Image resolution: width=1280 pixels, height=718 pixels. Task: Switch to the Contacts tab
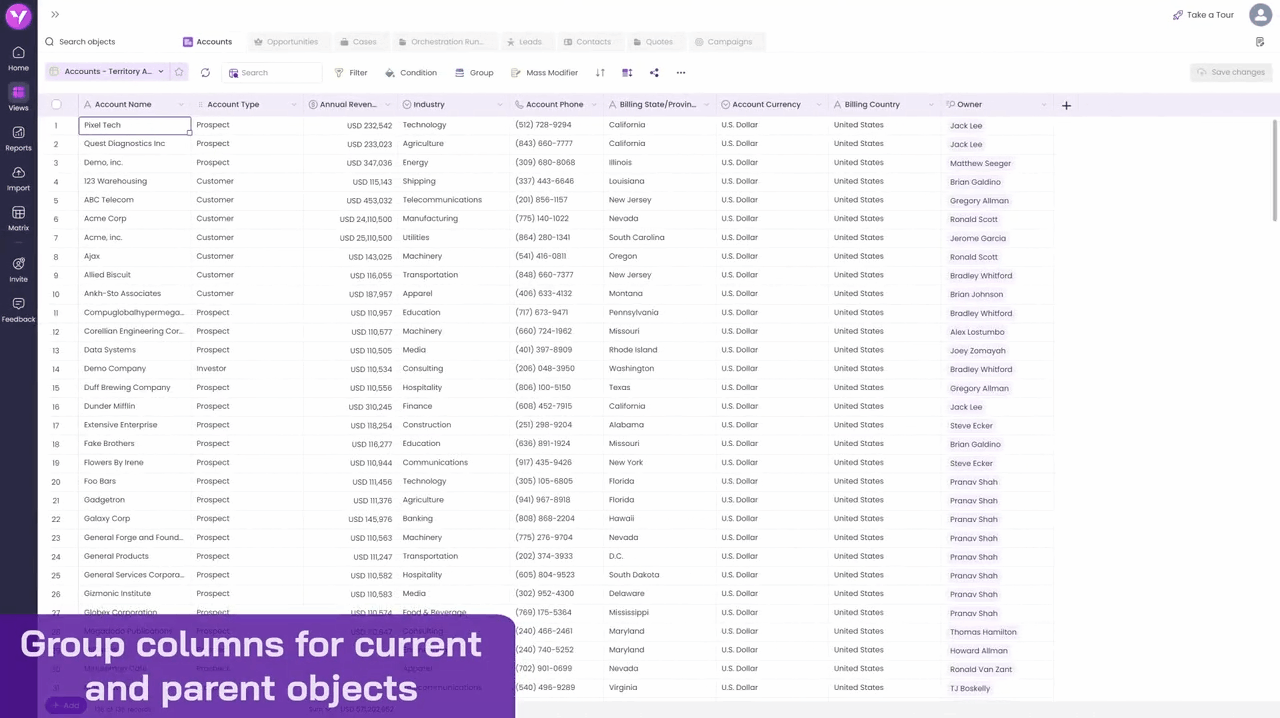(587, 42)
